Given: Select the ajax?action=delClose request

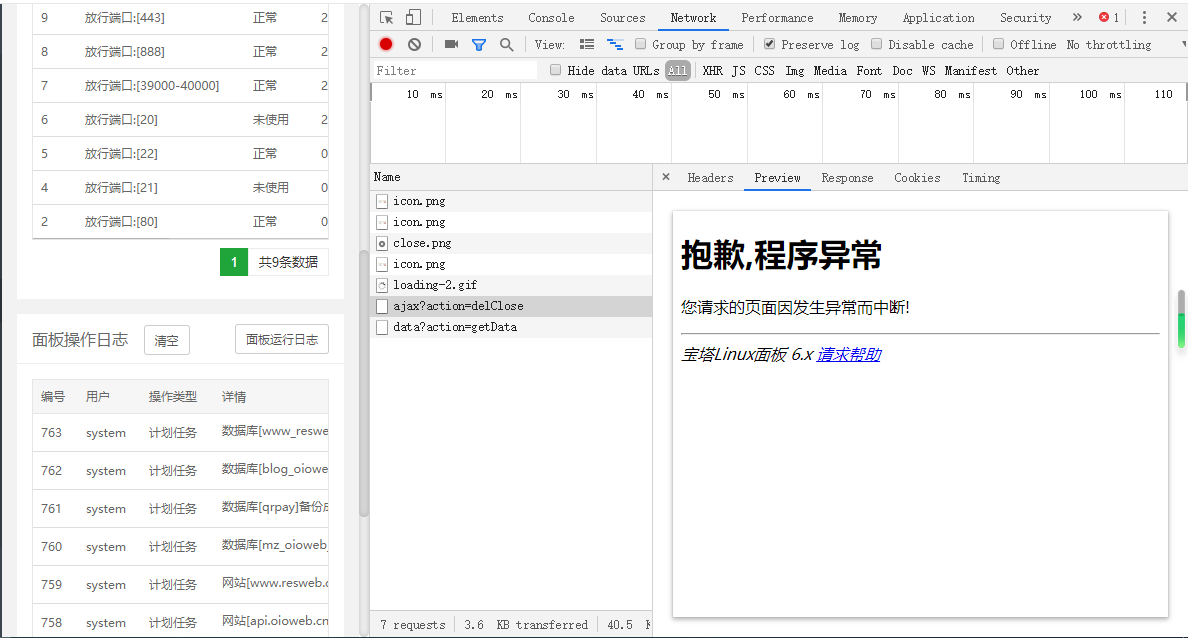Looking at the screenshot, I should tap(511, 306).
